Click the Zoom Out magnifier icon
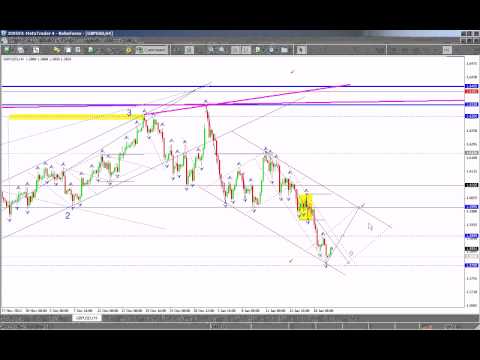480x360 pixels. [x=221, y=50]
